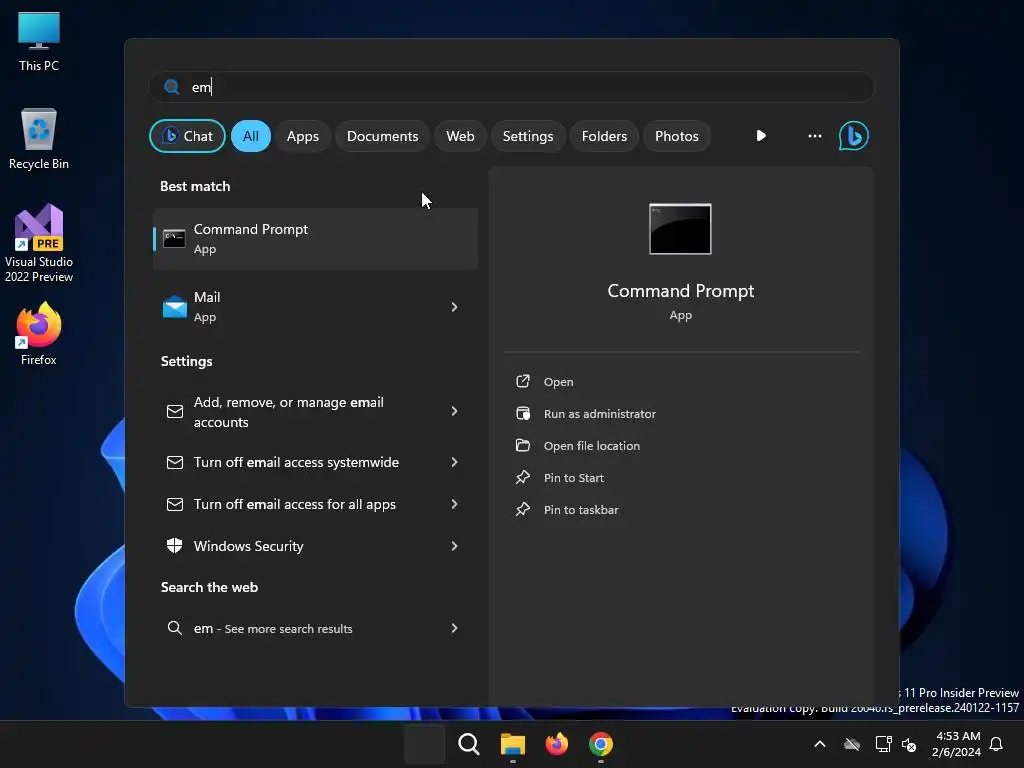Open 'em - See more search results'
Screen dimensions: 1024x768
[315, 628]
